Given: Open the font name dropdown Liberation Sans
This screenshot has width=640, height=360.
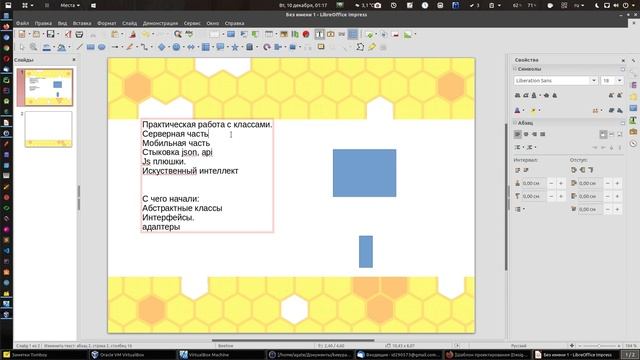Looking at the screenshot, I should (x=594, y=81).
